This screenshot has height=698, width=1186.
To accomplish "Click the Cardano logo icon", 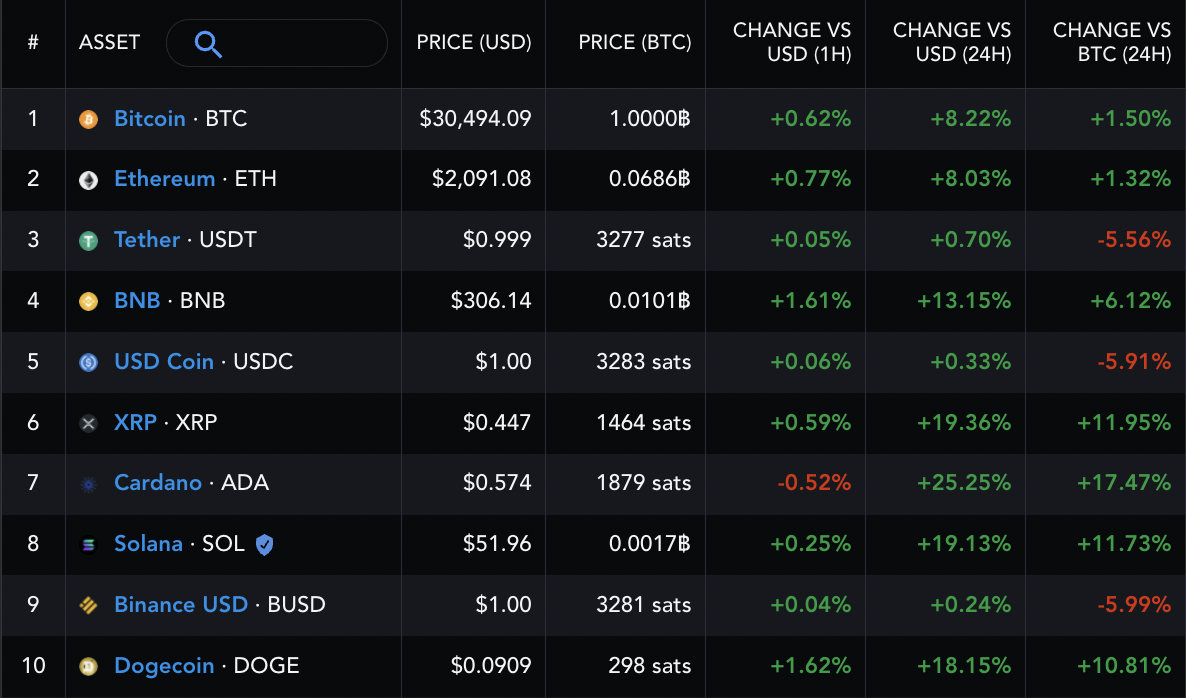I will pos(89,484).
